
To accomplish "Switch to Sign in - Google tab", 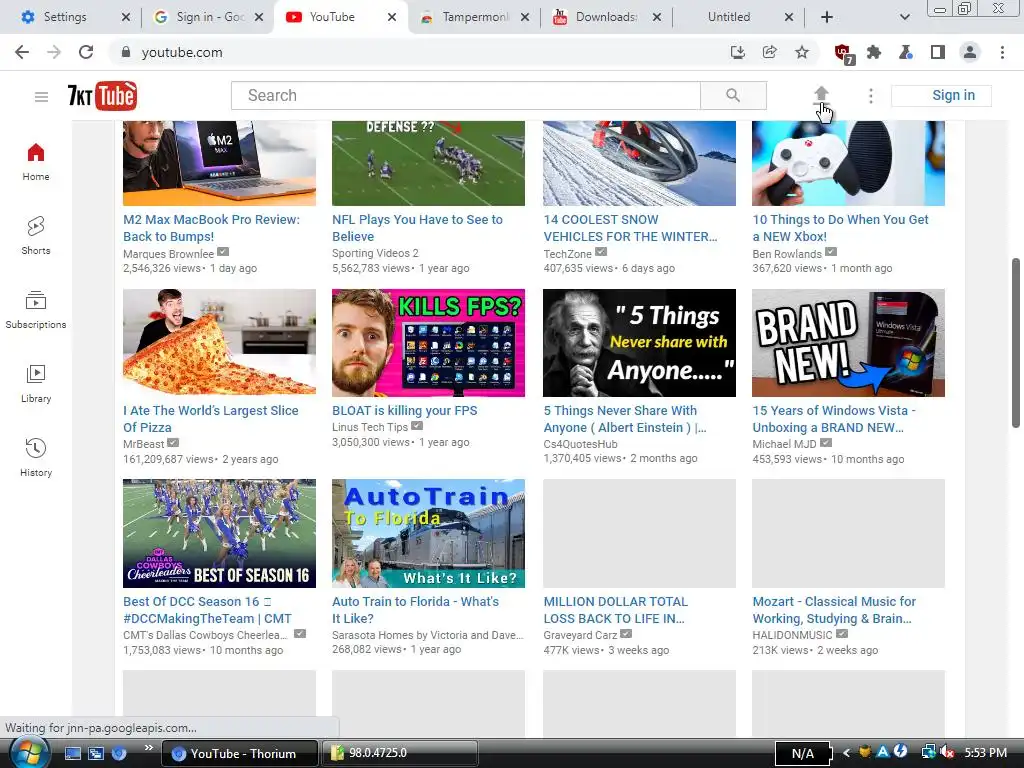I will (208, 17).
